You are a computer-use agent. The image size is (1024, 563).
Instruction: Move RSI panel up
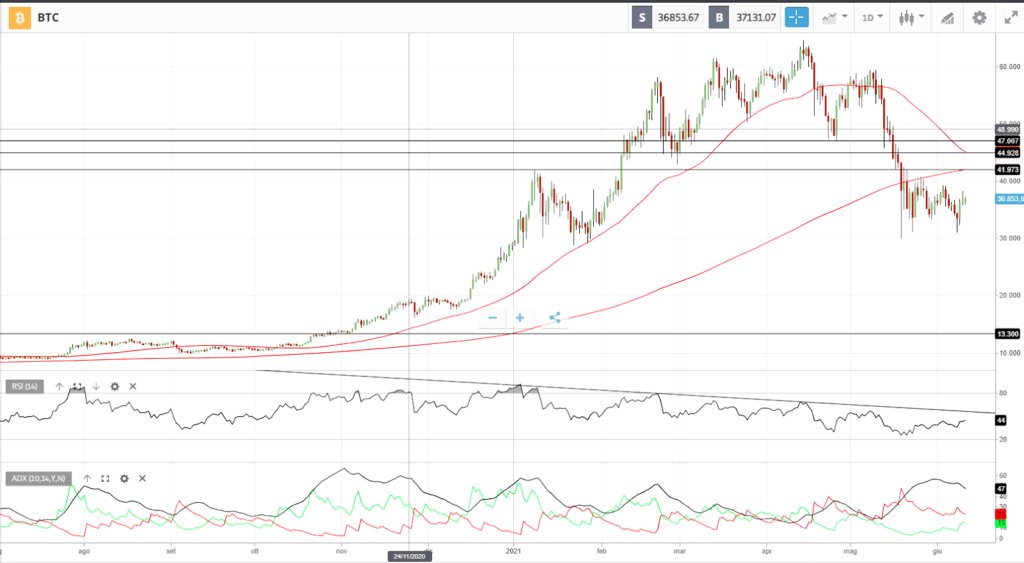click(x=59, y=387)
